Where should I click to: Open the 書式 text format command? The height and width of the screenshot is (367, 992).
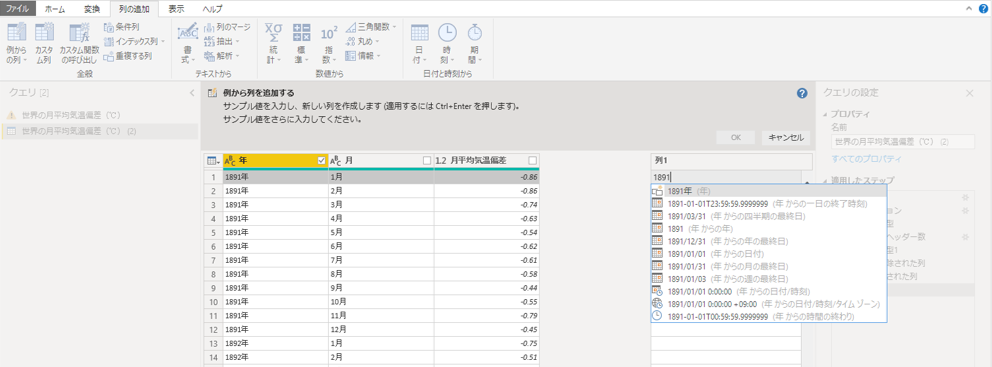point(187,42)
